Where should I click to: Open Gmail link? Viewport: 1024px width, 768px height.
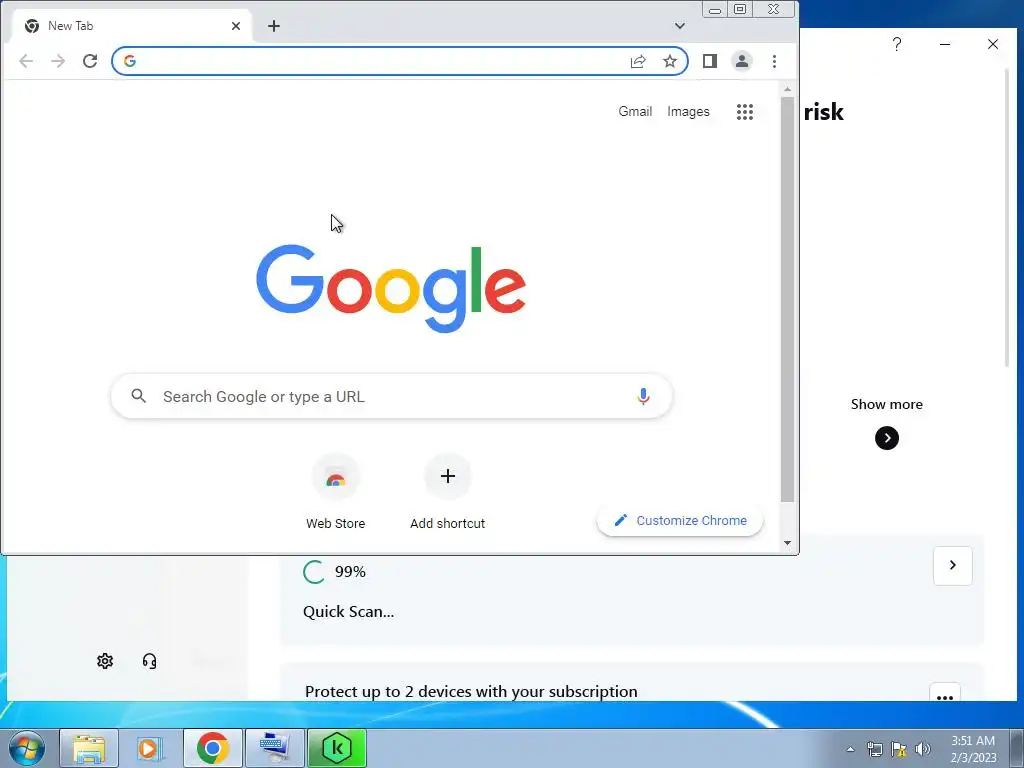click(635, 112)
